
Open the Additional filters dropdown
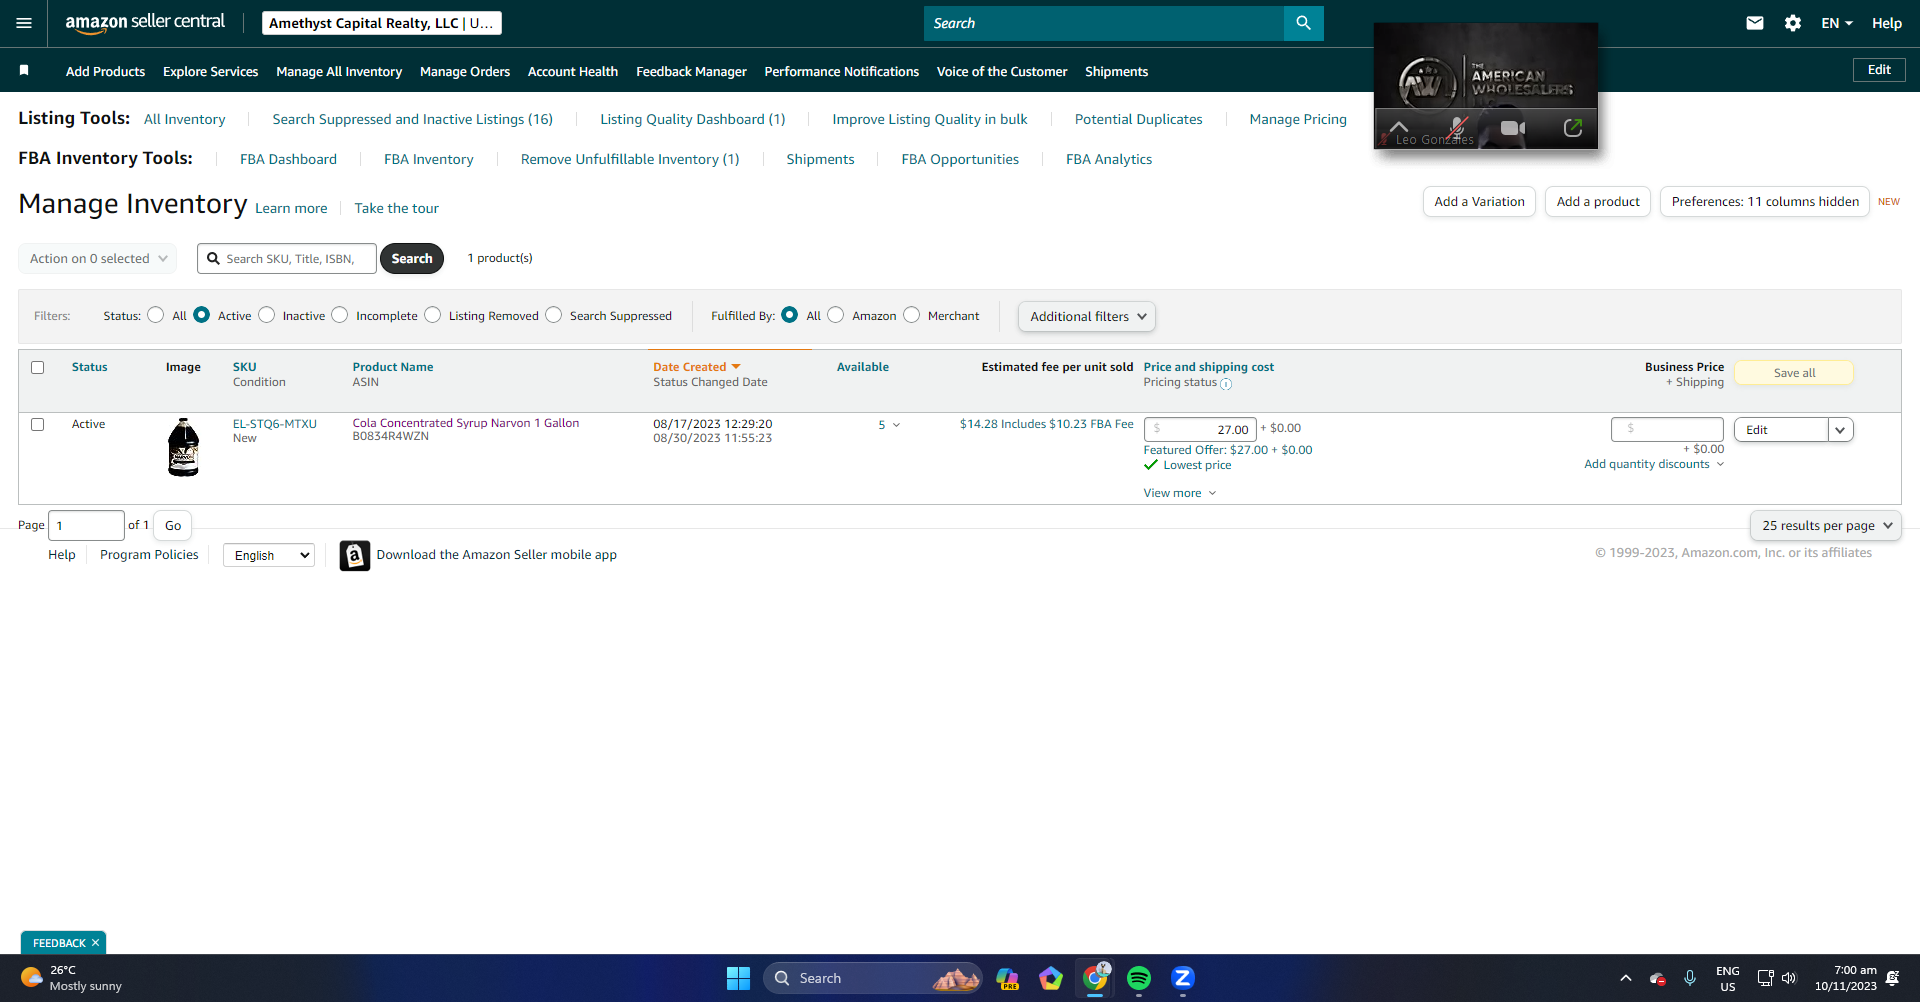[1087, 316]
